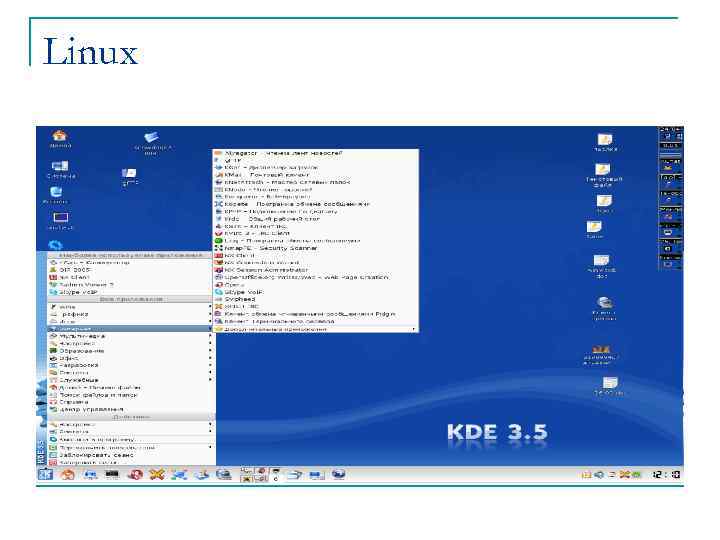Click the KMail icon in the Internet submenu

pyautogui.click(x=219, y=174)
